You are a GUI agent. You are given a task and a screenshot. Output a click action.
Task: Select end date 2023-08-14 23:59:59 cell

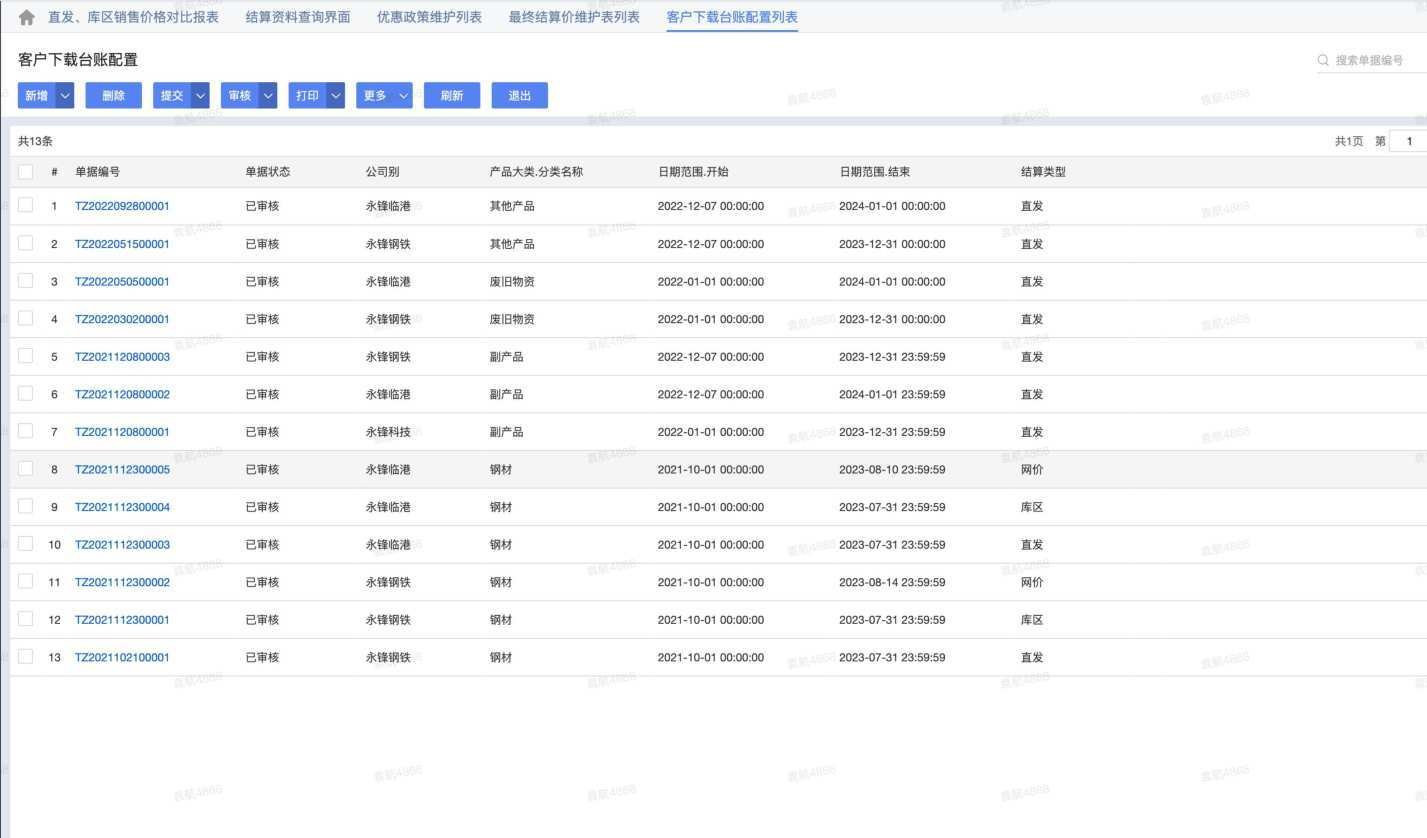pyautogui.click(x=892, y=582)
